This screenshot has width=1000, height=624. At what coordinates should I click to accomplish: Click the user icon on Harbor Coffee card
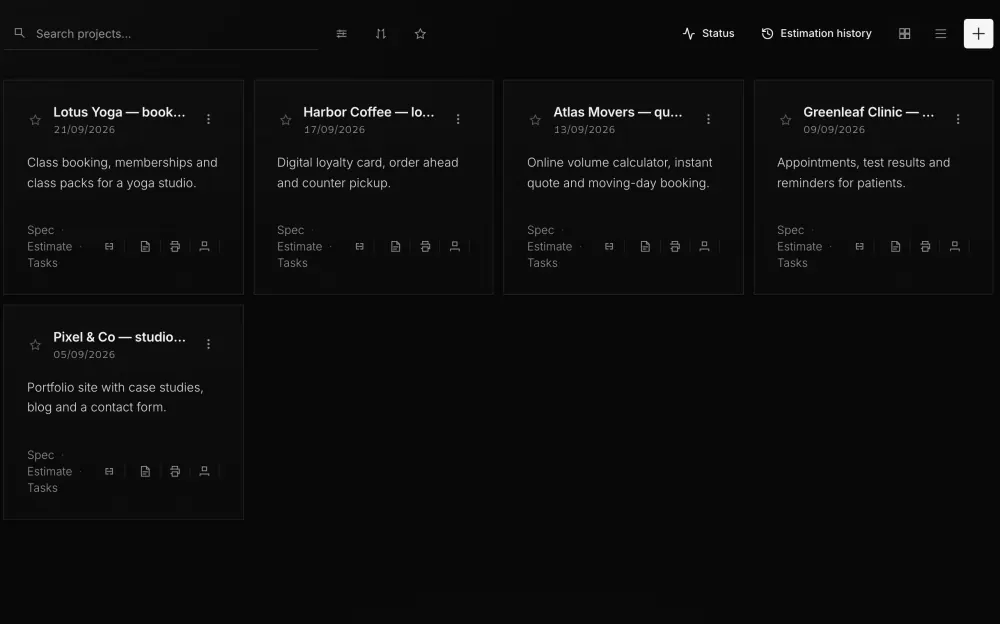pyautogui.click(x=455, y=246)
